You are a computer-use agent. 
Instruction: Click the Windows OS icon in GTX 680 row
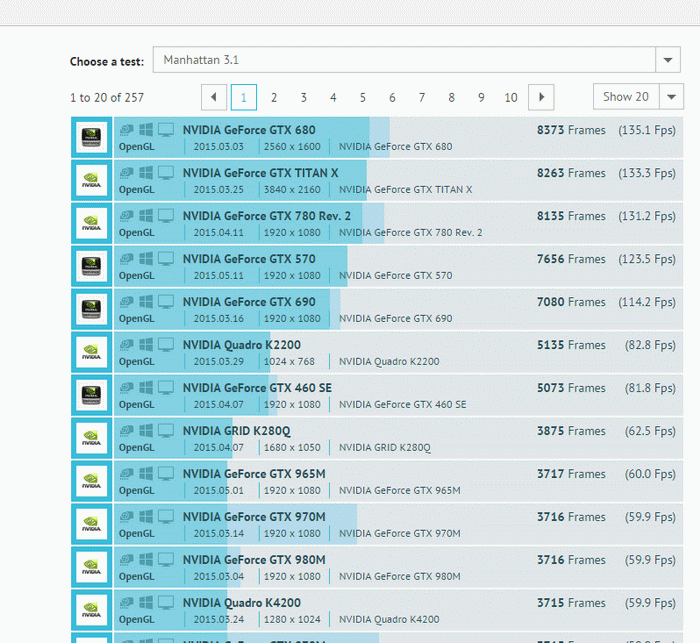[146, 129]
